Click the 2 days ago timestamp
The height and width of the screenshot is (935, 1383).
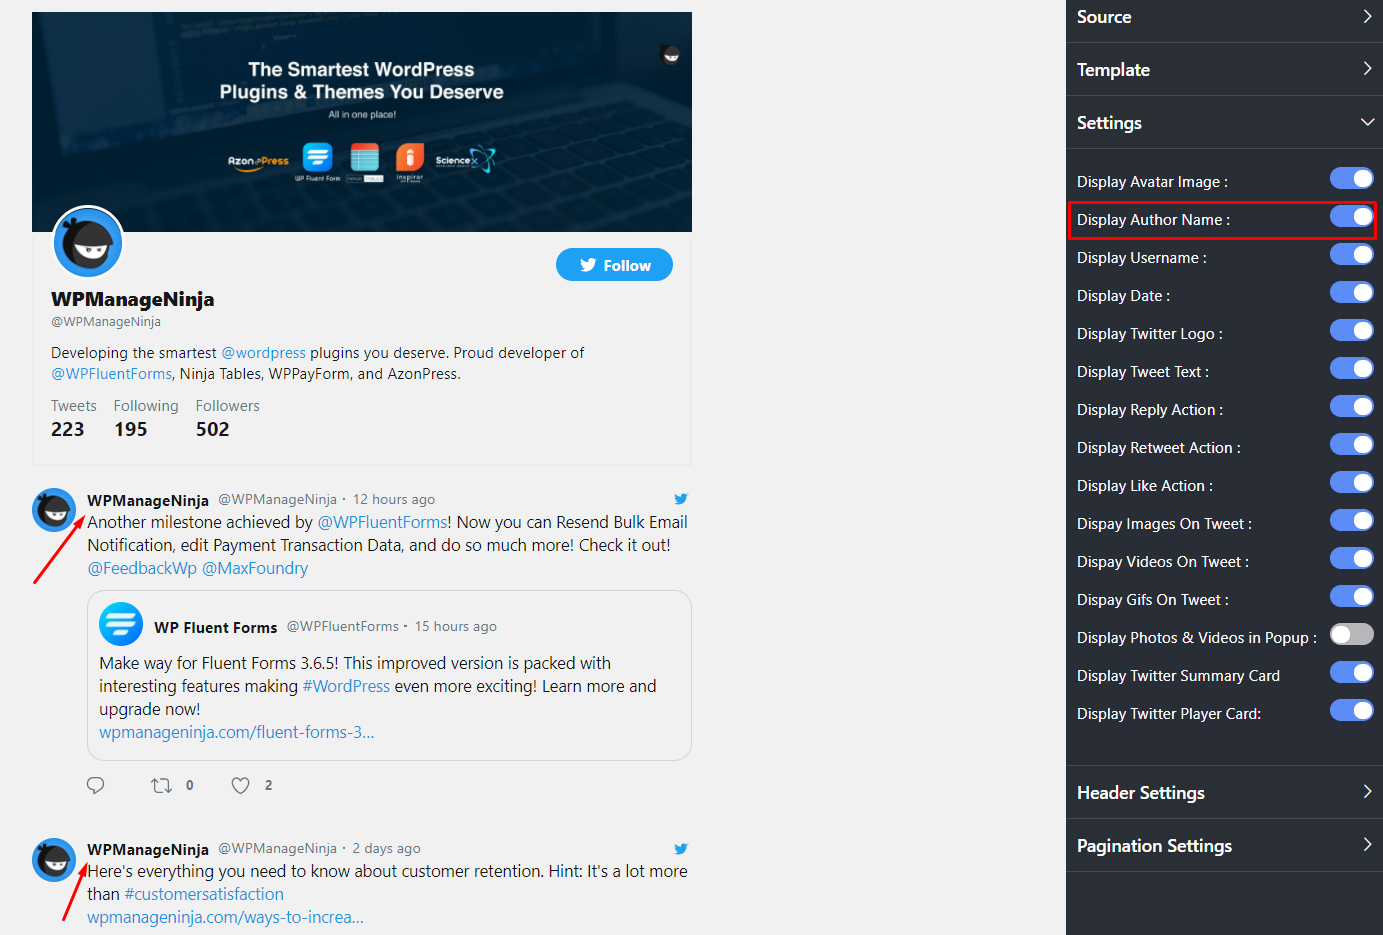[x=386, y=848]
